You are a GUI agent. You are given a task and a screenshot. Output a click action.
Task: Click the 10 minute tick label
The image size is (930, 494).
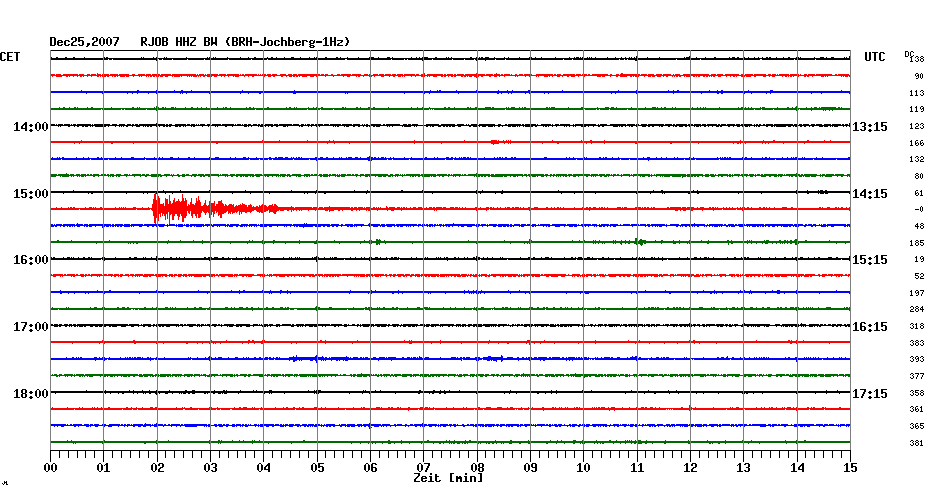(x=584, y=468)
